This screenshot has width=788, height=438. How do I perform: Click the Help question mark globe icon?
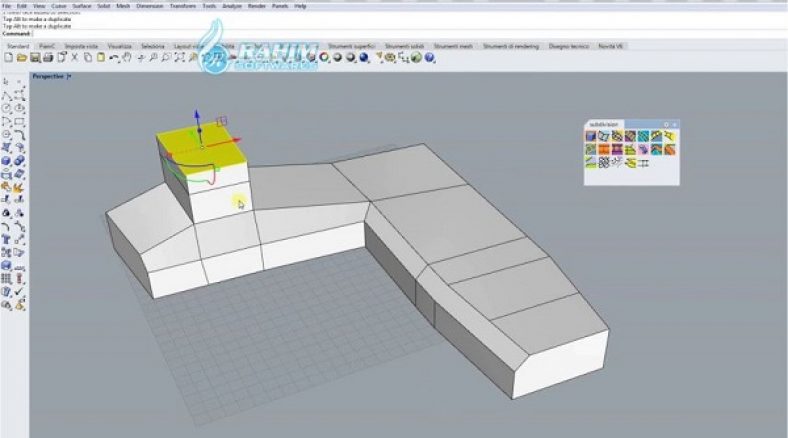coord(430,58)
